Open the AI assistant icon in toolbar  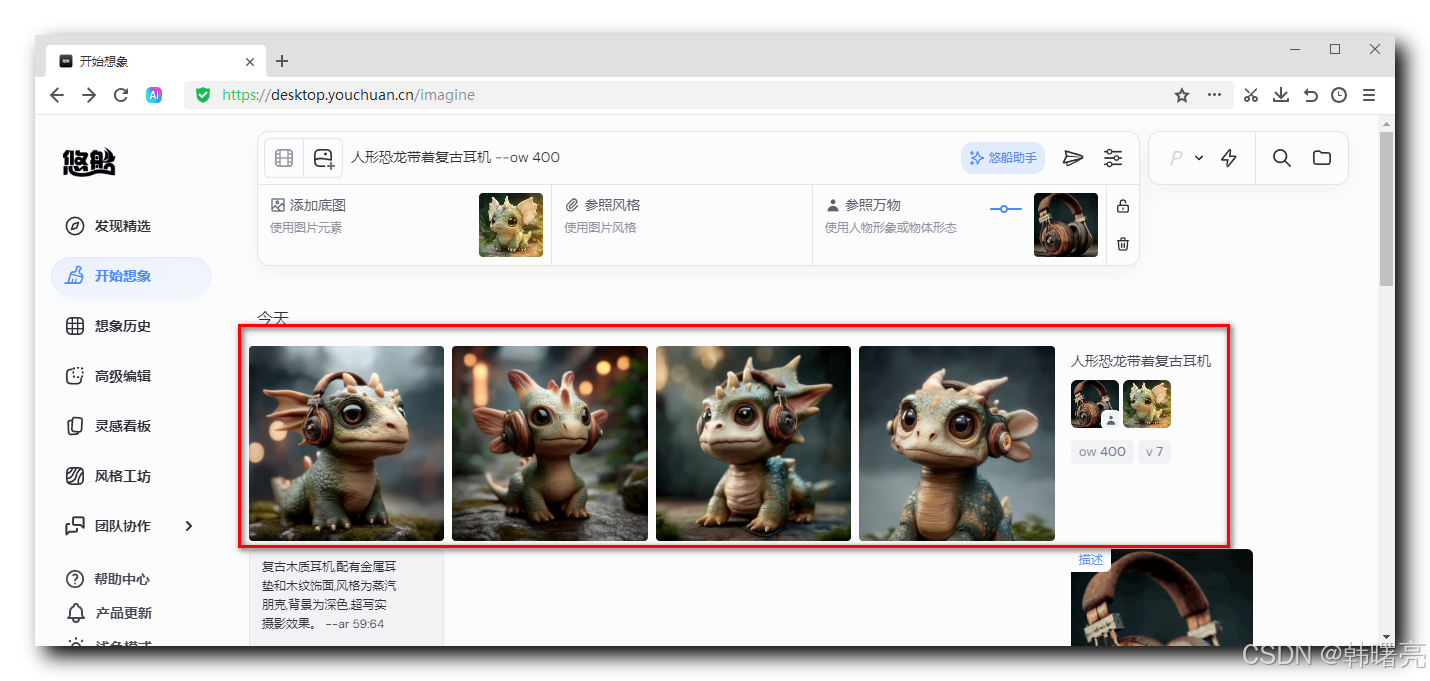tap(154, 95)
